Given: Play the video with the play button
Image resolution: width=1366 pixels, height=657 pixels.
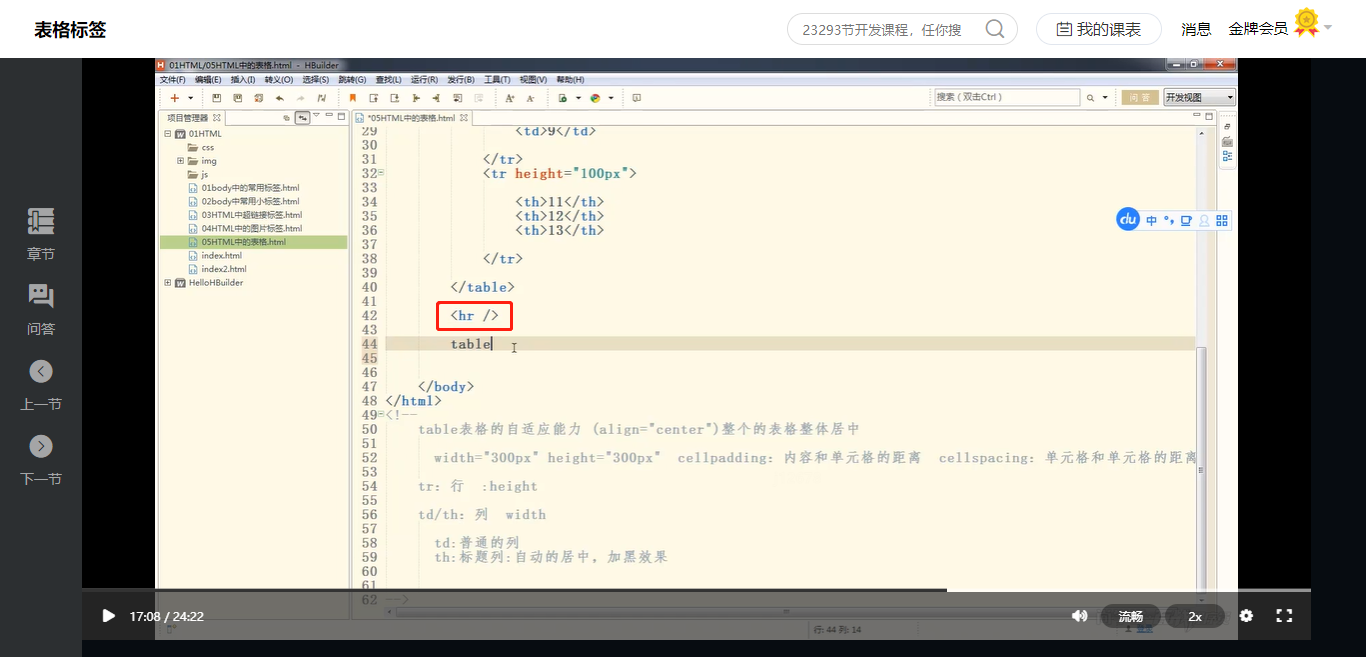Looking at the screenshot, I should (109, 616).
